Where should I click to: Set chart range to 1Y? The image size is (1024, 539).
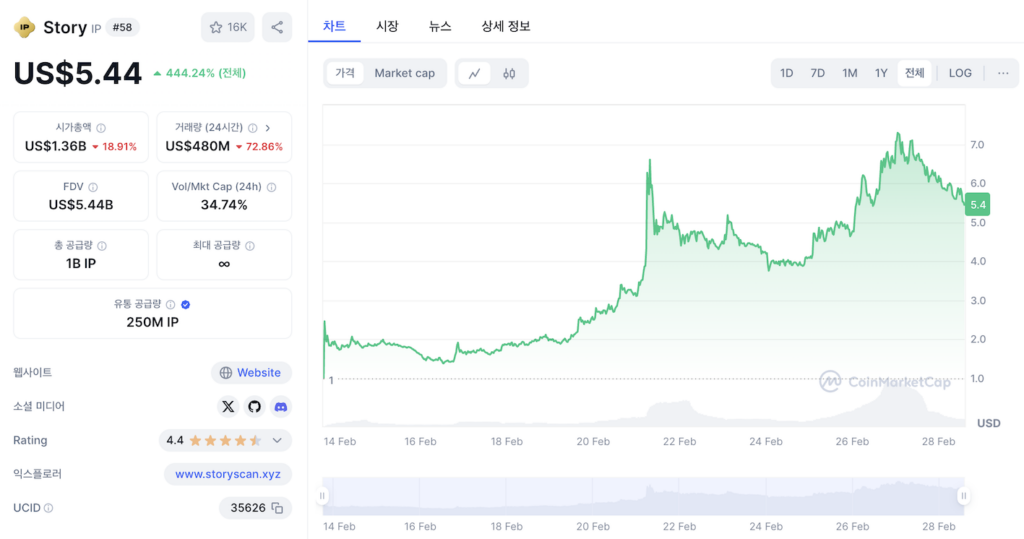pyautogui.click(x=881, y=73)
